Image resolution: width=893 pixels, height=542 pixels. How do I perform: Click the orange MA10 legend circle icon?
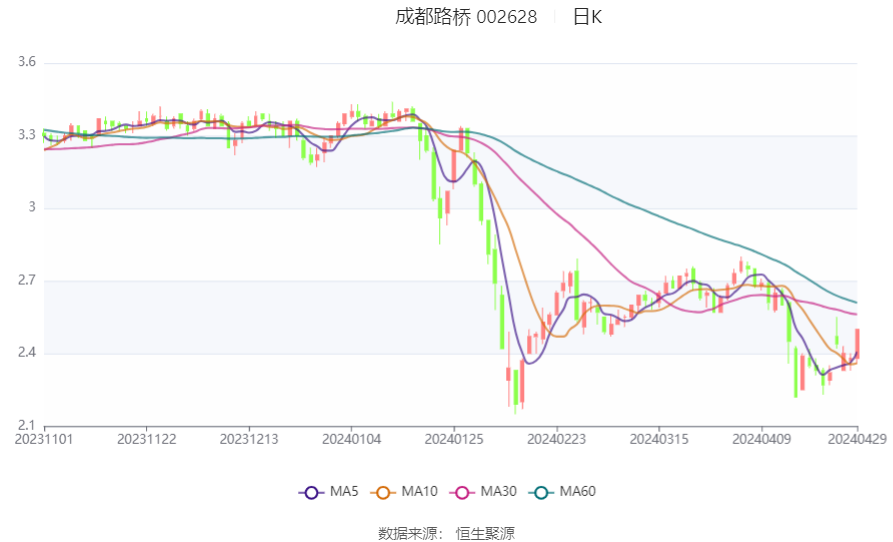pos(383,492)
